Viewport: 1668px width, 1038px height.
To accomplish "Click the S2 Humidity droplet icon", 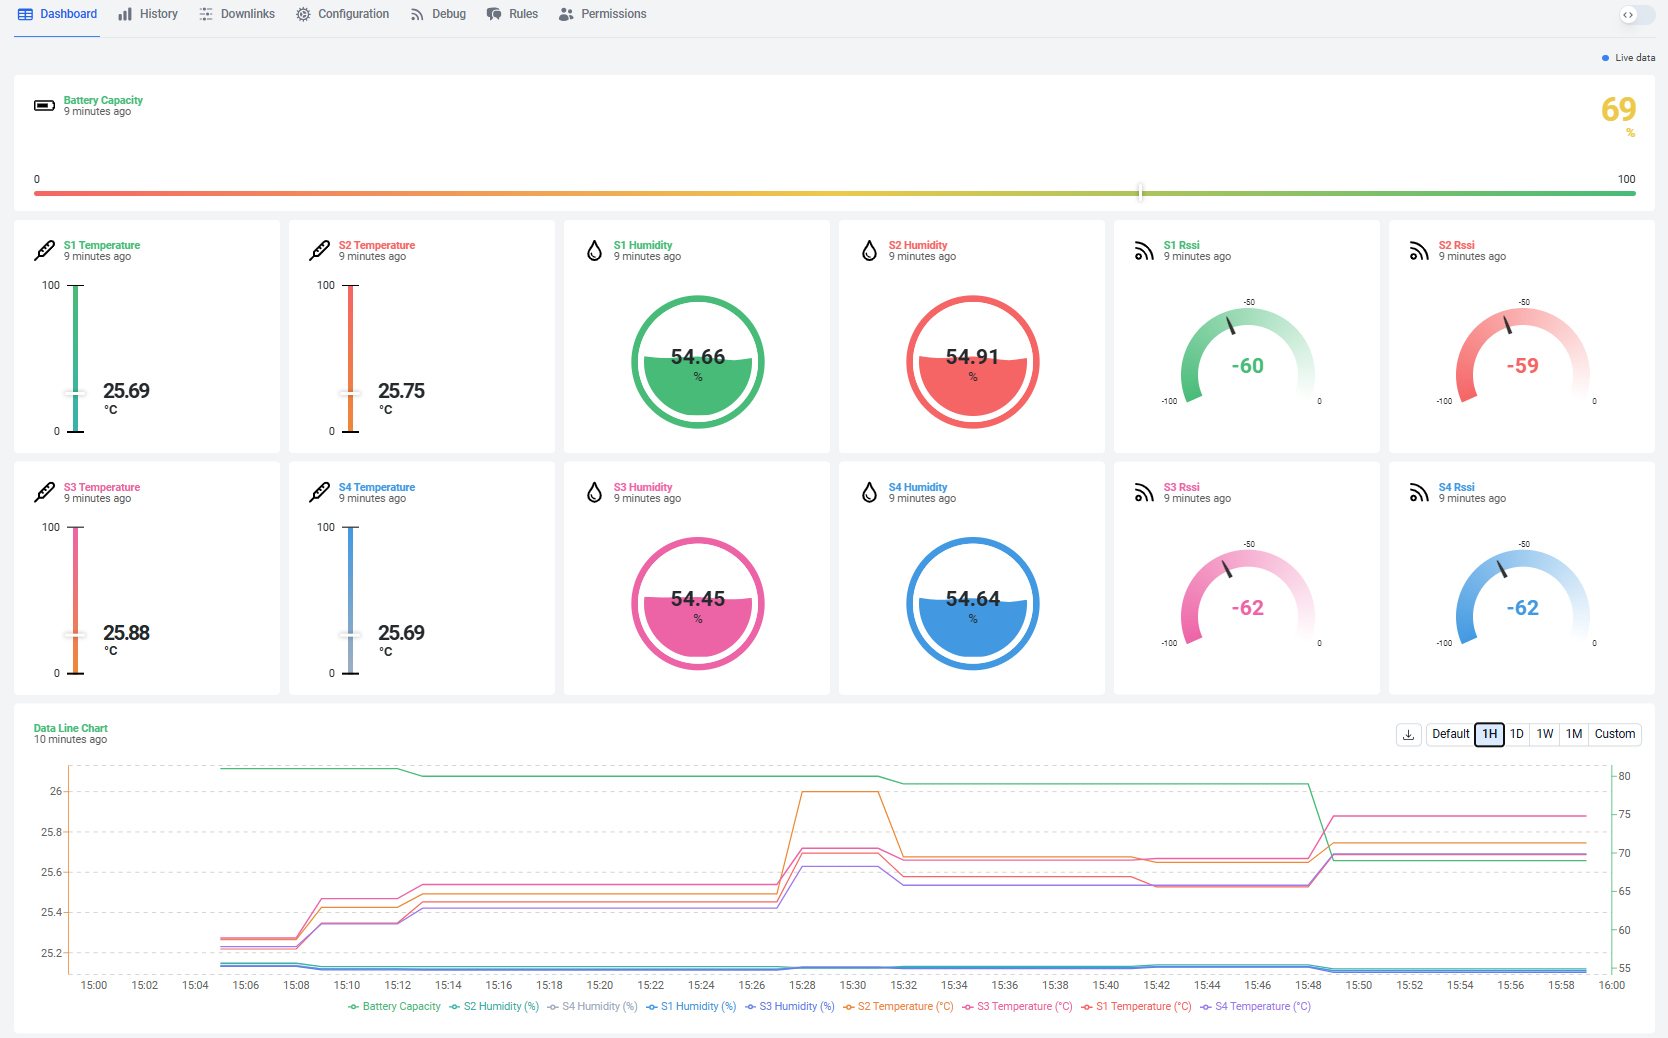I will [x=869, y=250].
